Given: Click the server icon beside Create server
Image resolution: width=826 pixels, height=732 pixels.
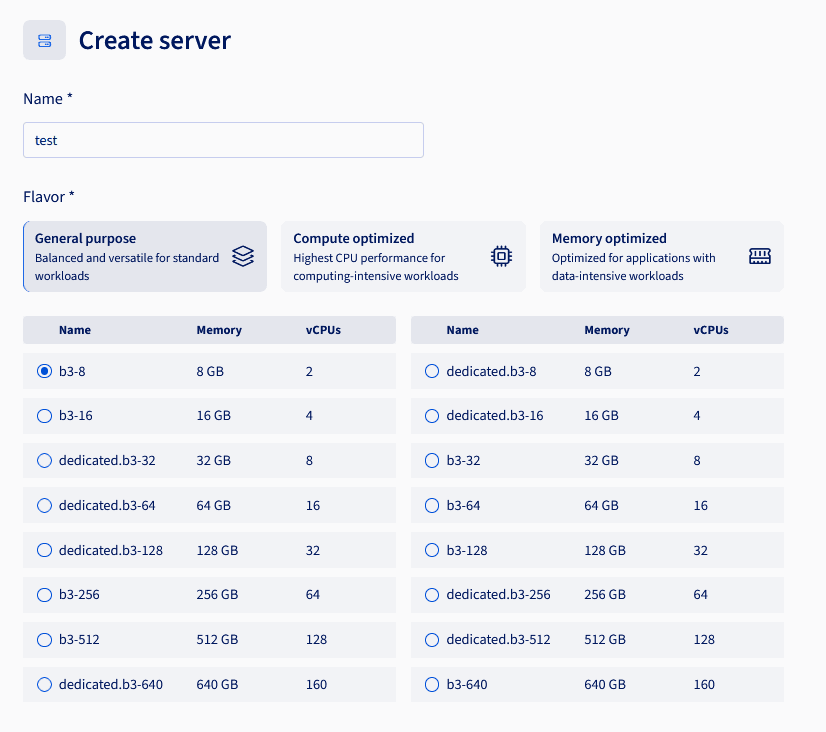Looking at the screenshot, I should tap(44, 40).
